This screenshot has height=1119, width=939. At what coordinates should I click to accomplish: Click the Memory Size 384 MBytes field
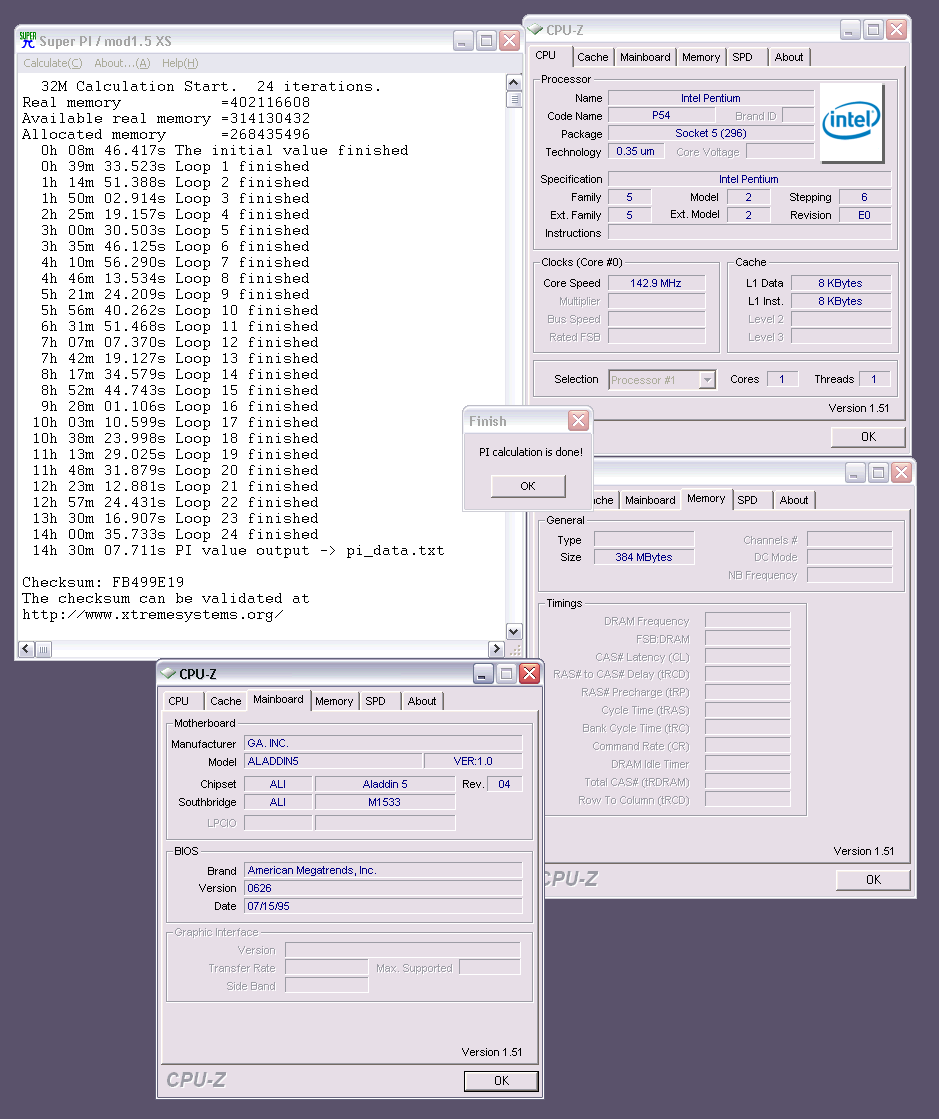click(644, 557)
